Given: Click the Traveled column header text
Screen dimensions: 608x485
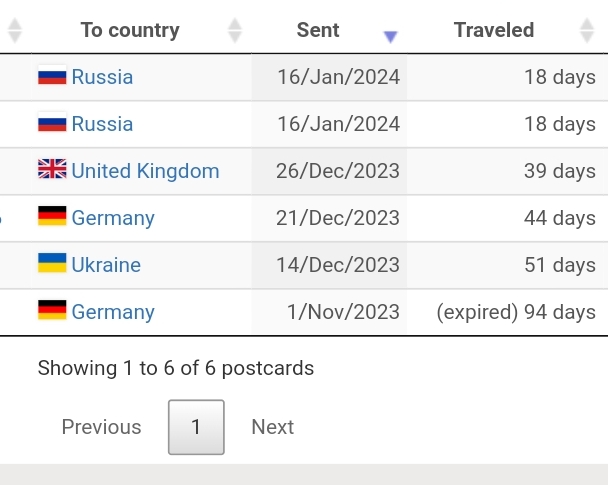Looking at the screenshot, I should coord(494,30).
